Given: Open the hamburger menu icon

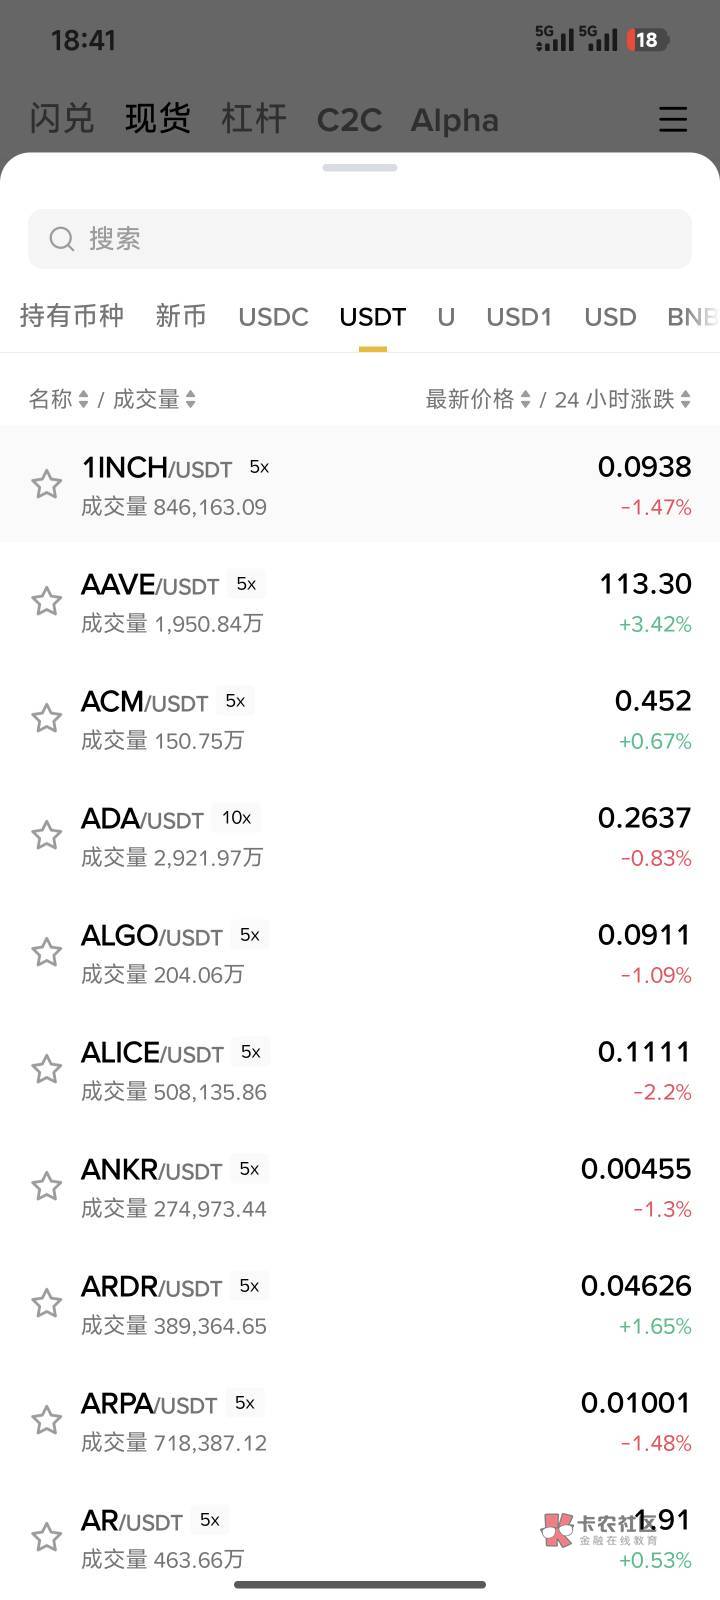Looking at the screenshot, I should (x=672, y=119).
